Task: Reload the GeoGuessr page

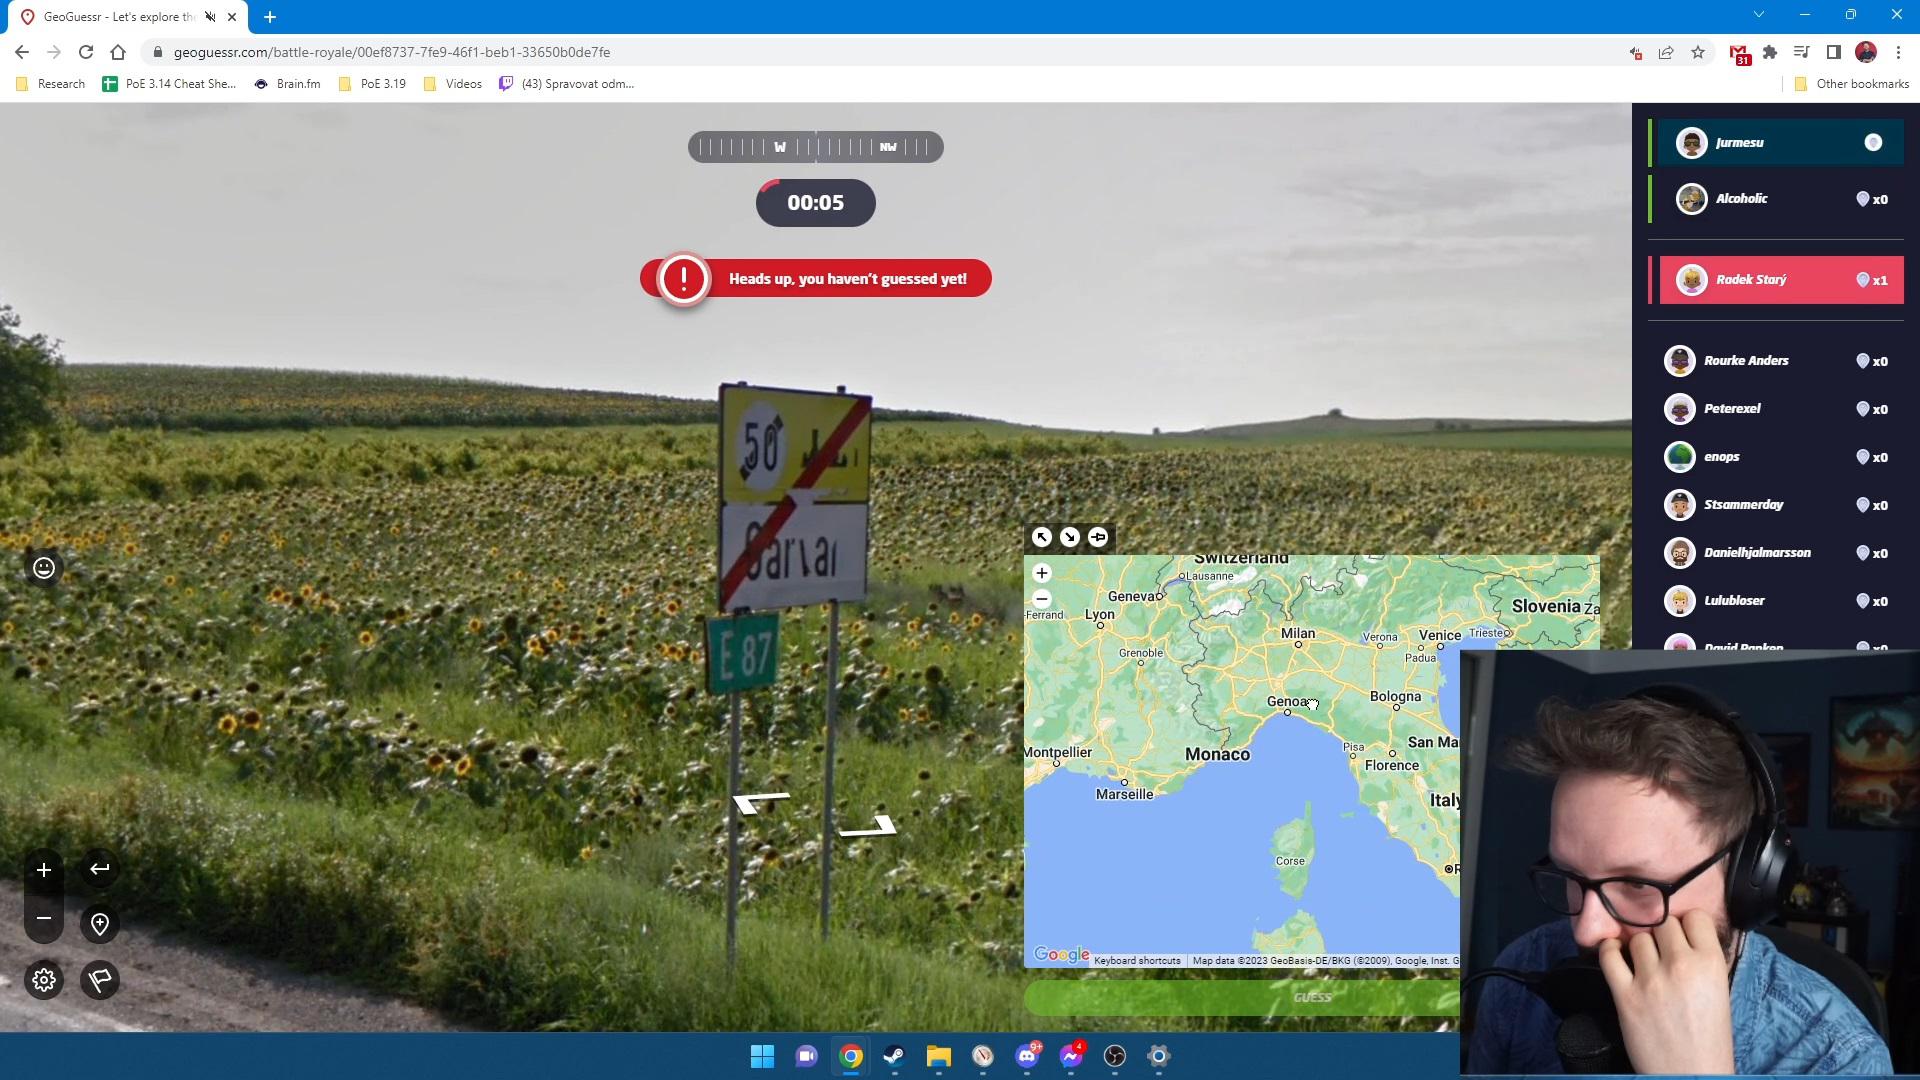Action: point(86,52)
